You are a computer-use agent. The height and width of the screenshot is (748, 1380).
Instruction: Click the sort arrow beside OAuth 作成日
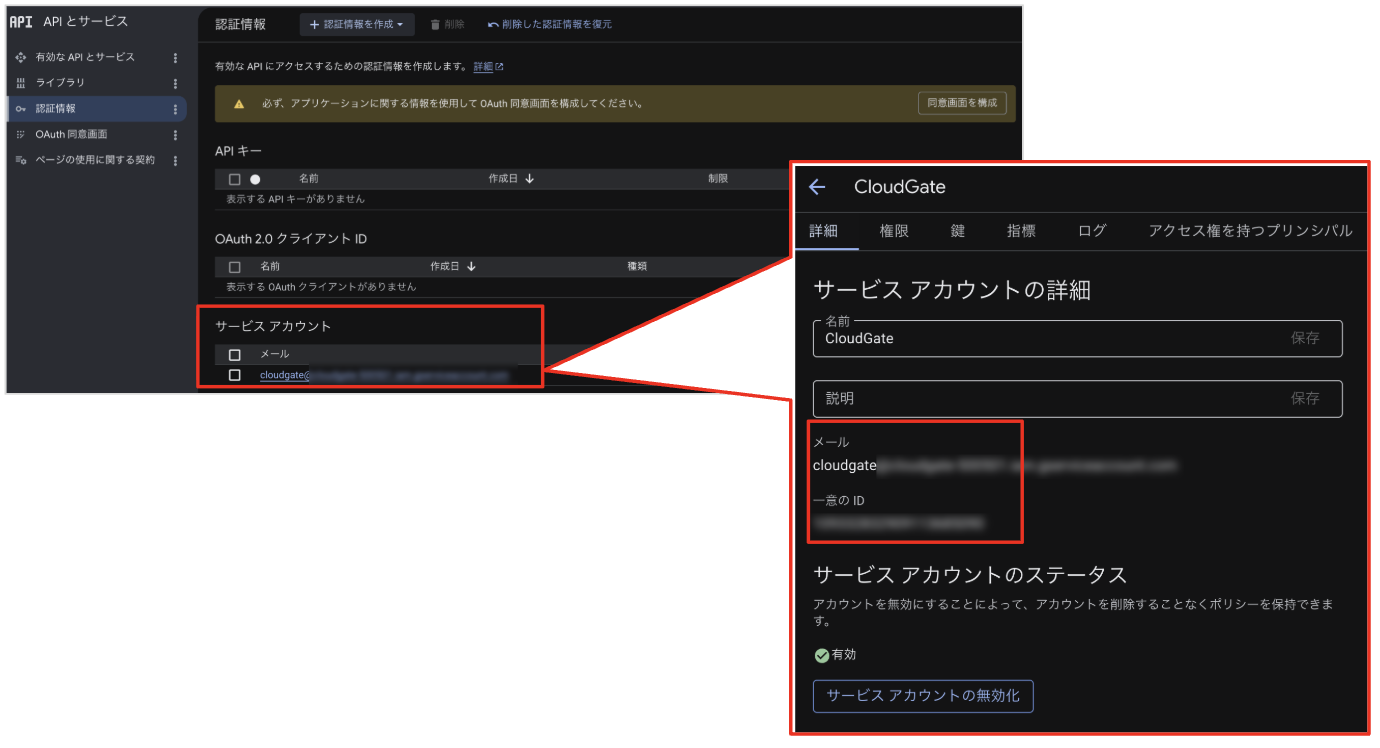click(x=471, y=267)
